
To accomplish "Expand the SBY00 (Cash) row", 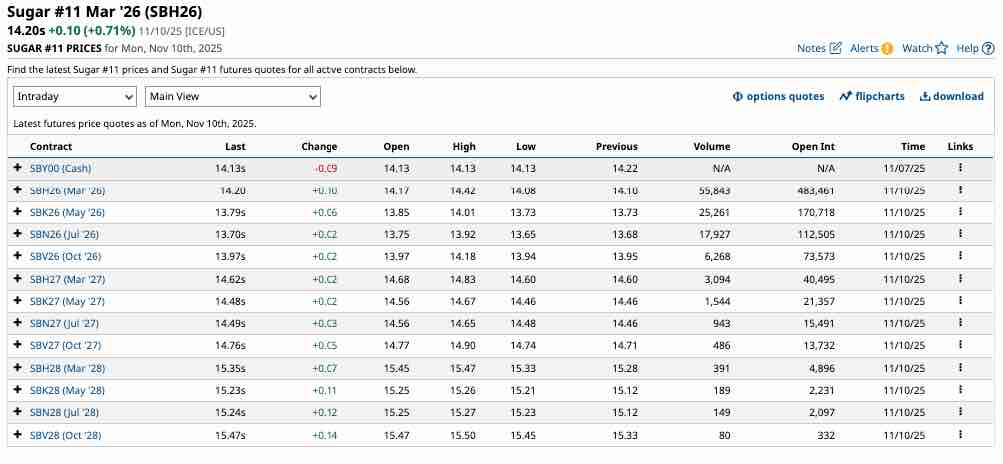I will pyautogui.click(x=17, y=168).
